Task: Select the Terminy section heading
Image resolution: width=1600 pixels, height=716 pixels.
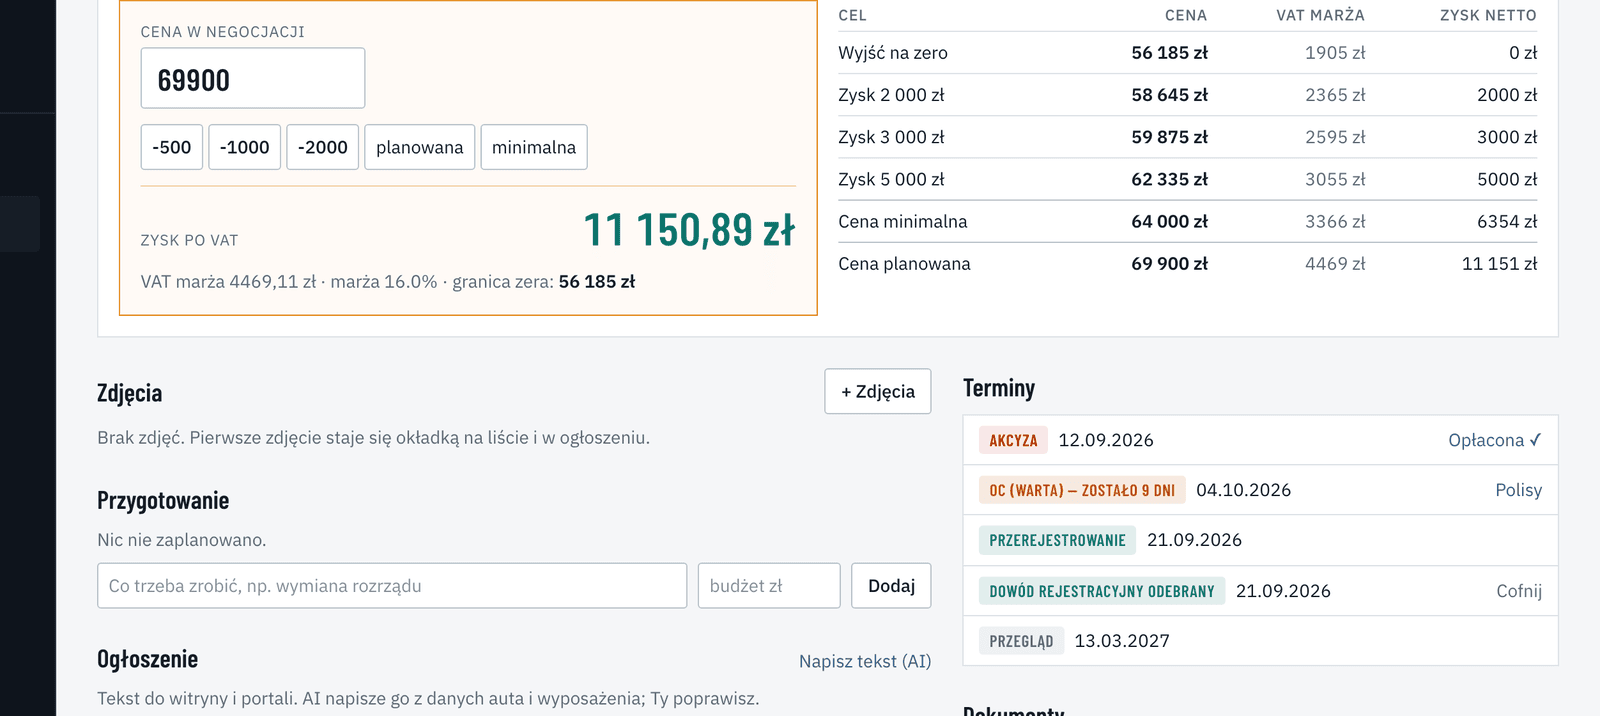Action: tap(999, 388)
